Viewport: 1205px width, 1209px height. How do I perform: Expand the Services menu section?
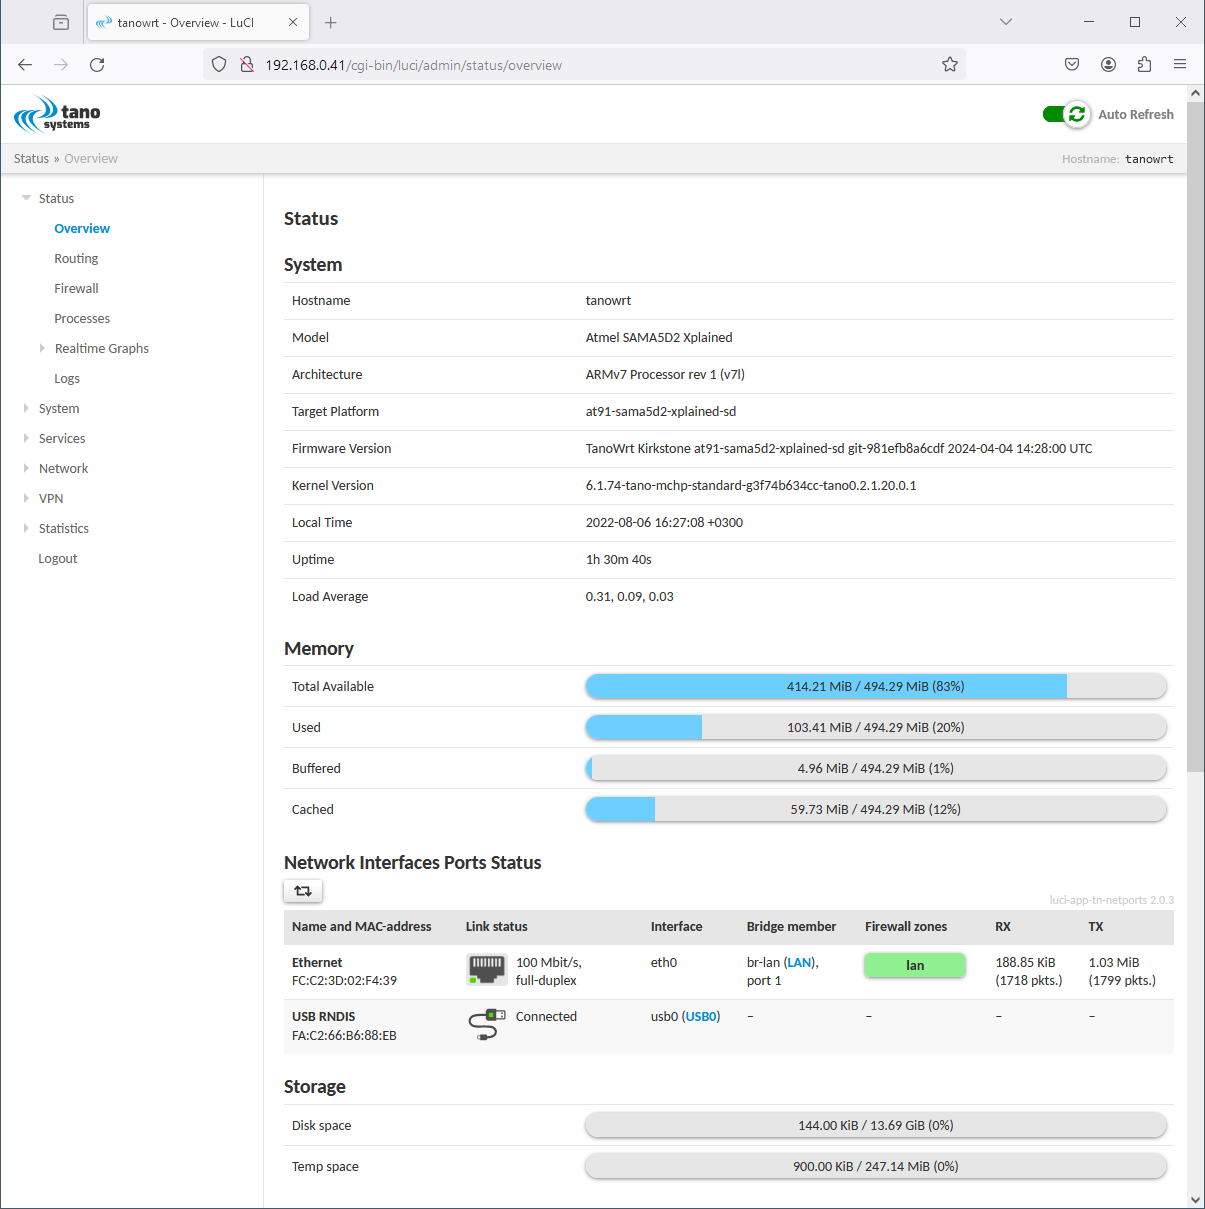pos(26,438)
